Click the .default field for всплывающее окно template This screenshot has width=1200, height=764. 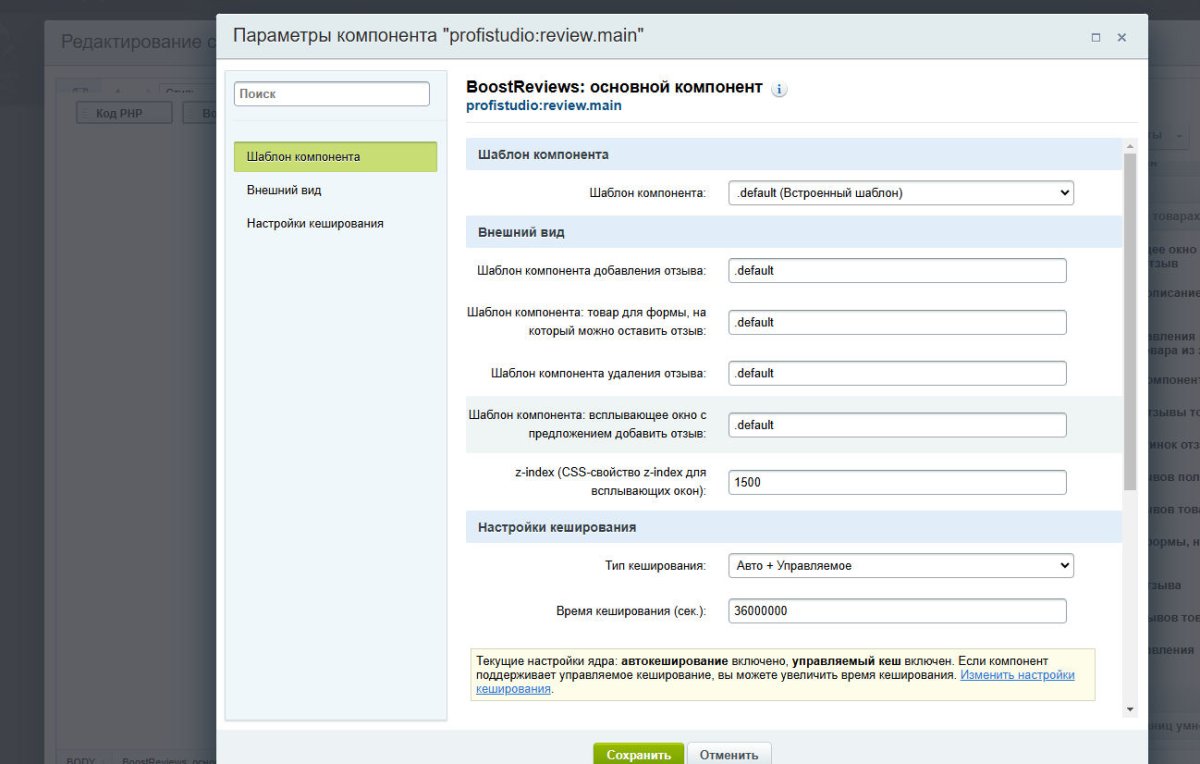click(x=896, y=424)
